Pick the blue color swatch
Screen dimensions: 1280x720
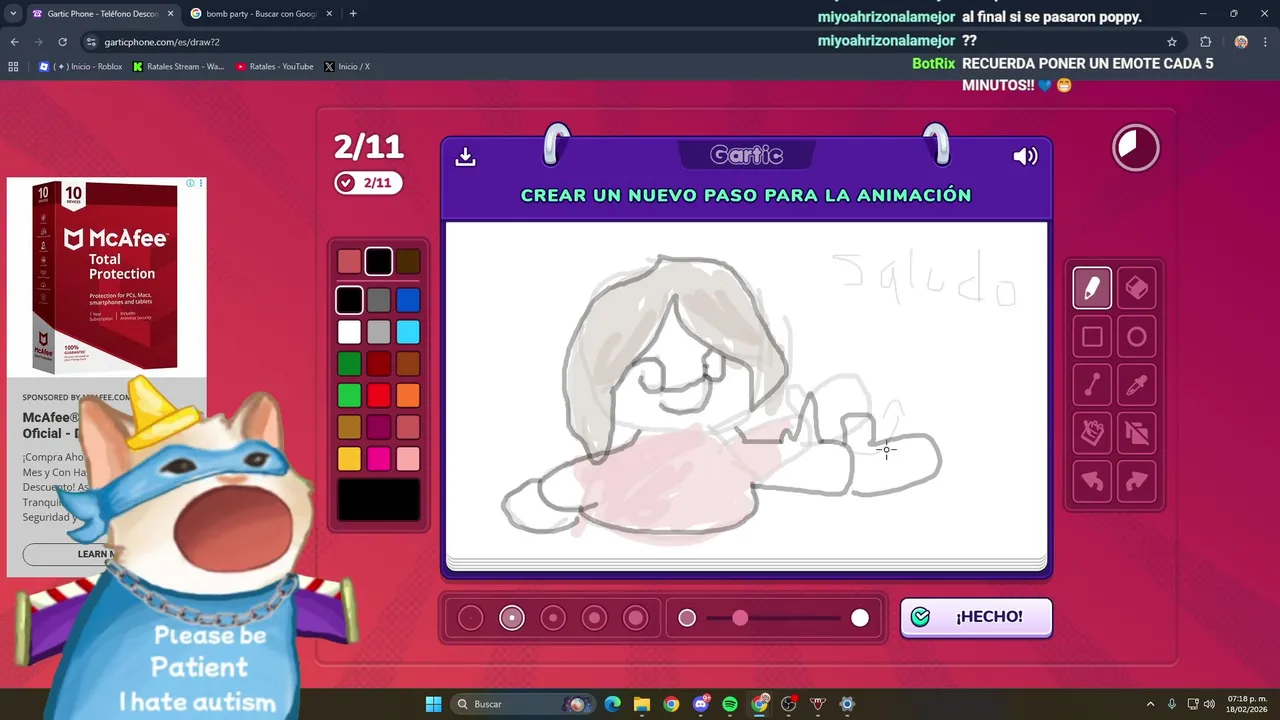tap(408, 300)
